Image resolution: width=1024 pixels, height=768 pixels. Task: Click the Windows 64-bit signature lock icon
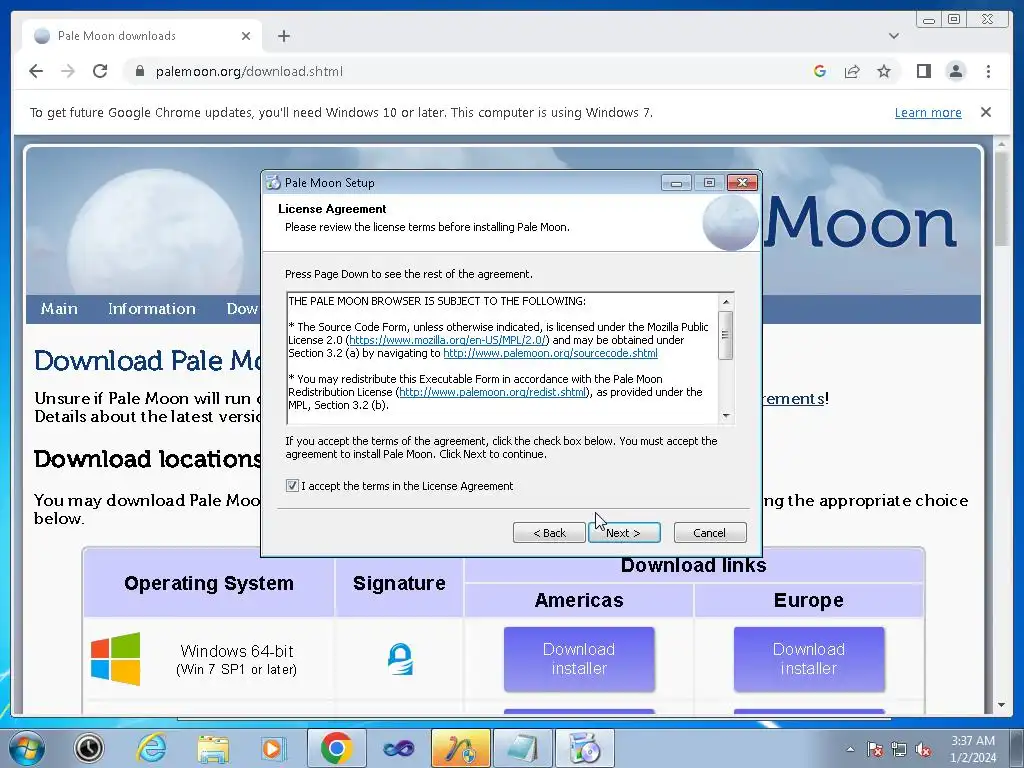coord(400,659)
